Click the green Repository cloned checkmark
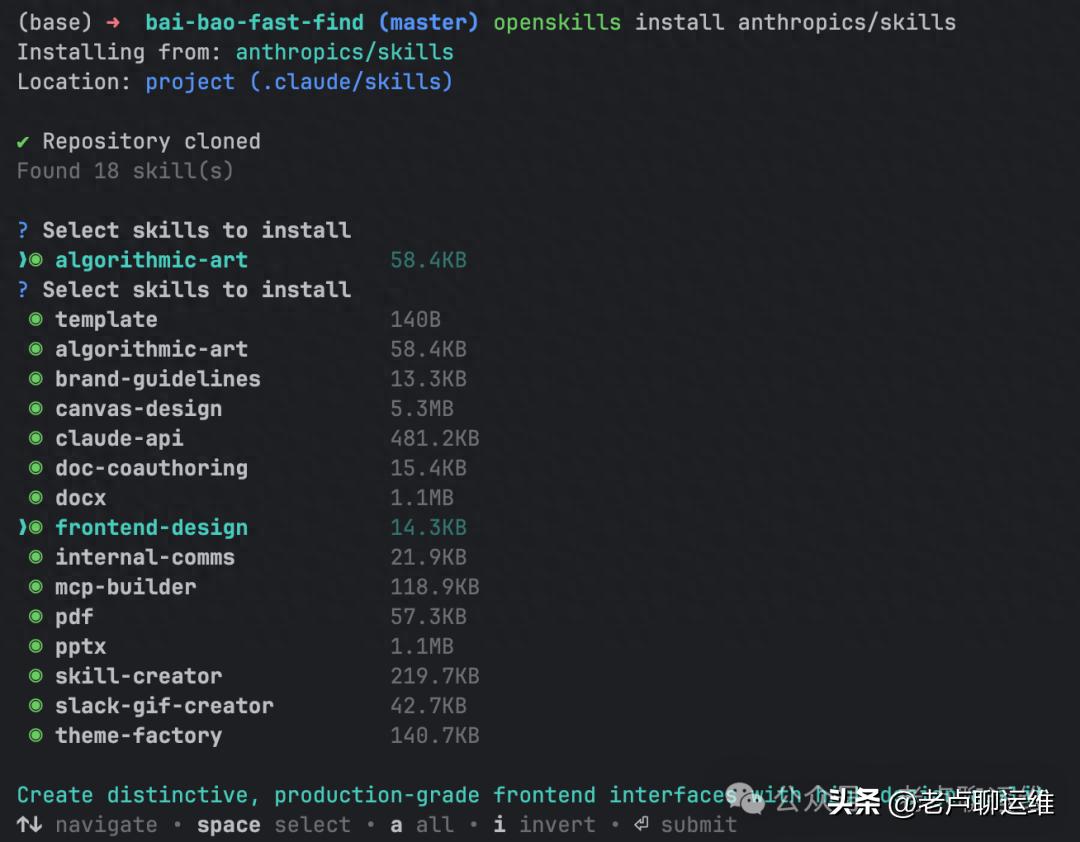Viewport: 1080px width, 842px height. (24, 142)
